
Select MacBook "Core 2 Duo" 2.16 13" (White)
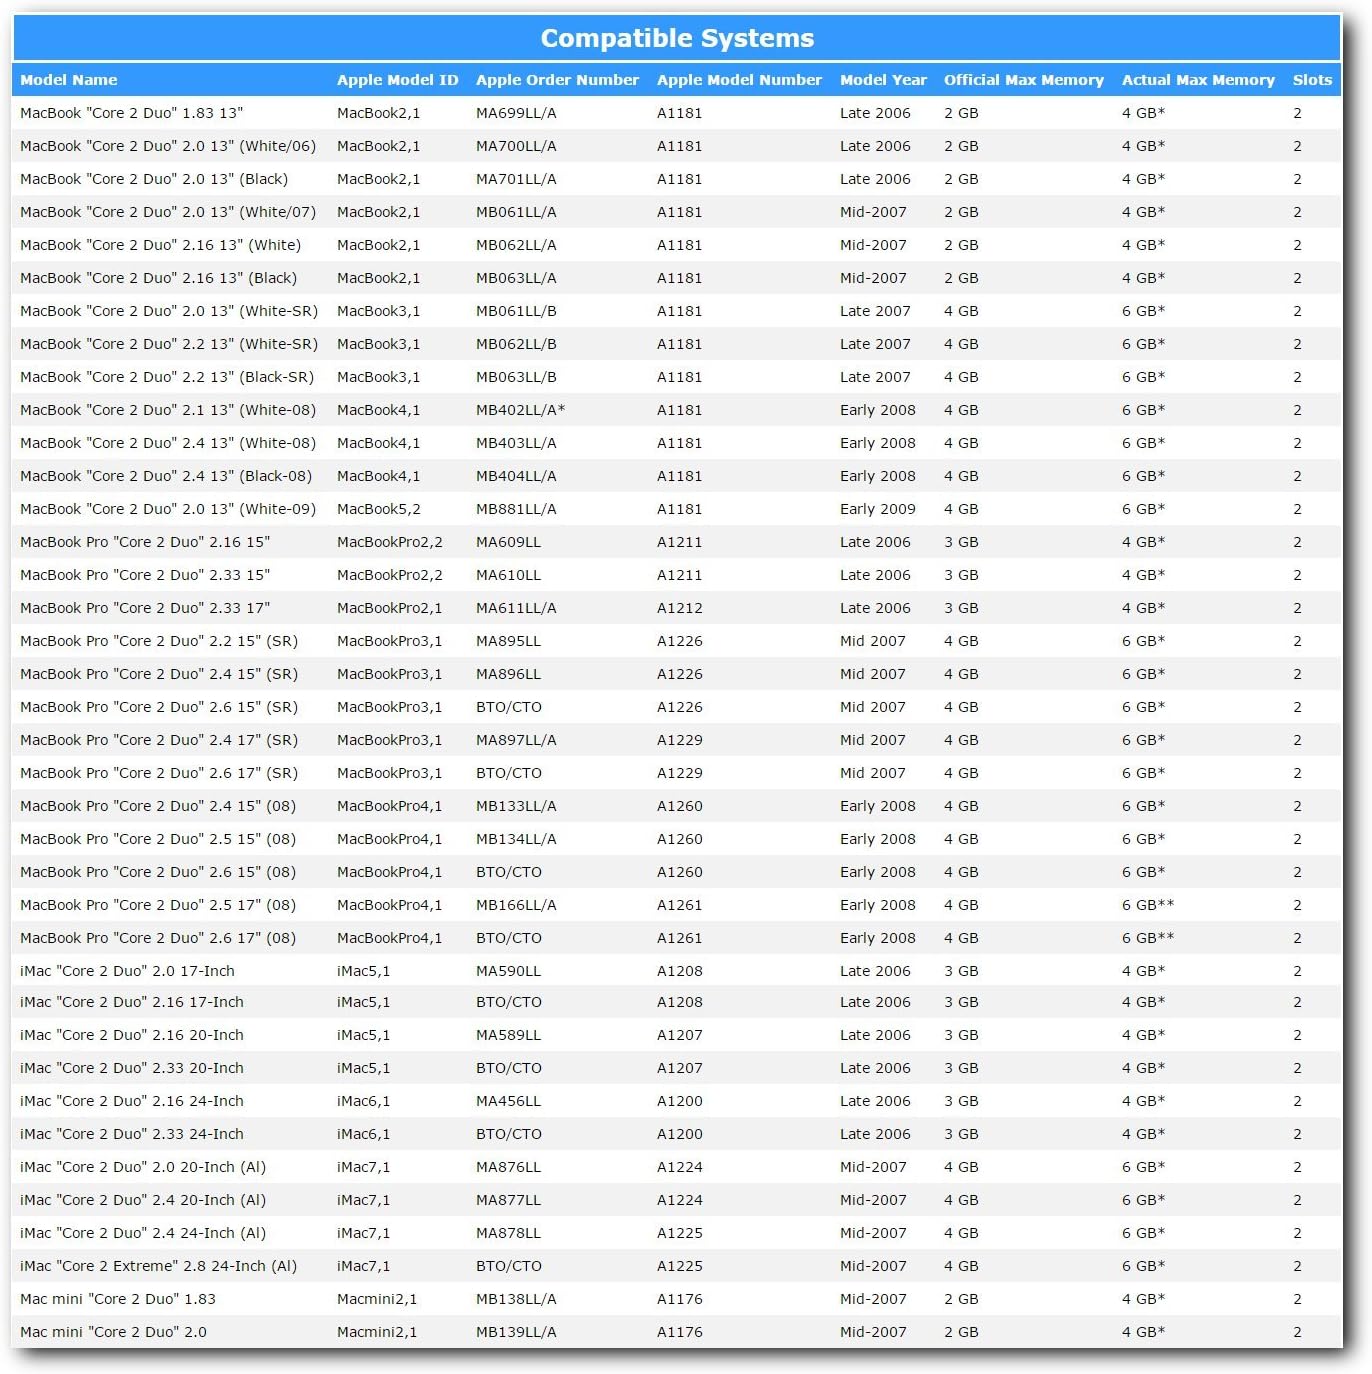click(160, 245)
